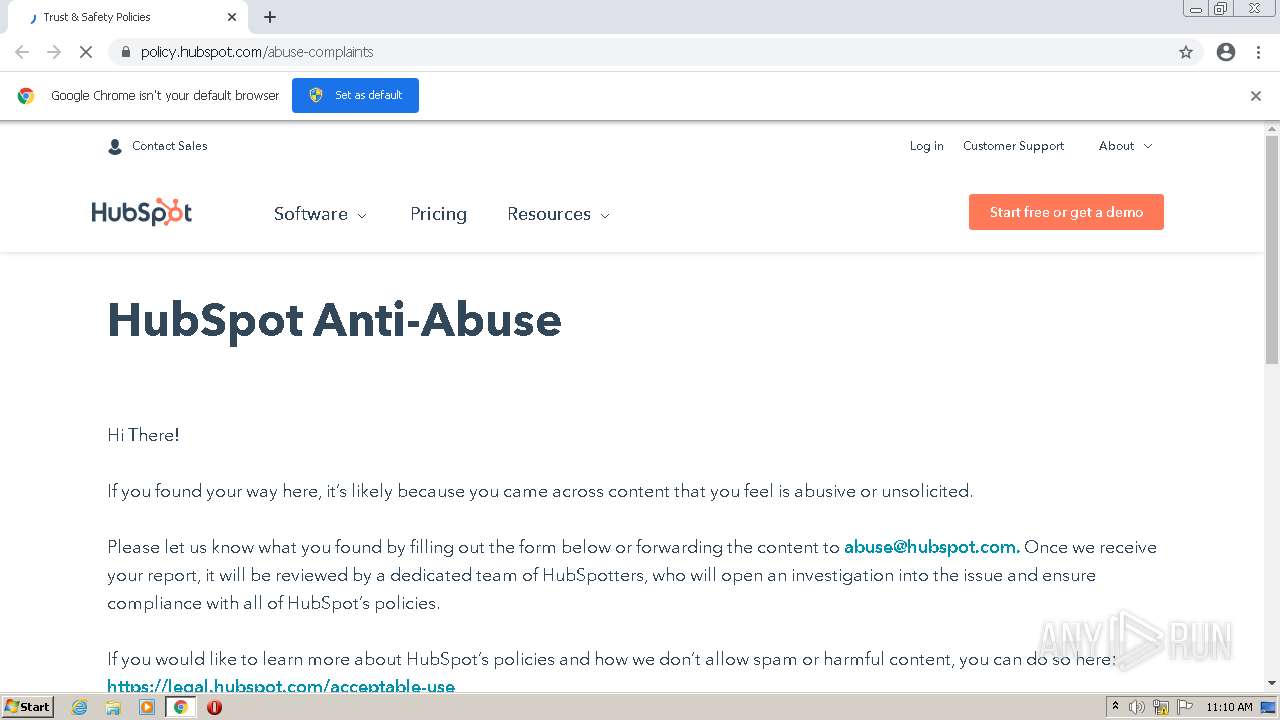
Task: Open the Chrome three-dot menu
Action: pos(1258,52)
